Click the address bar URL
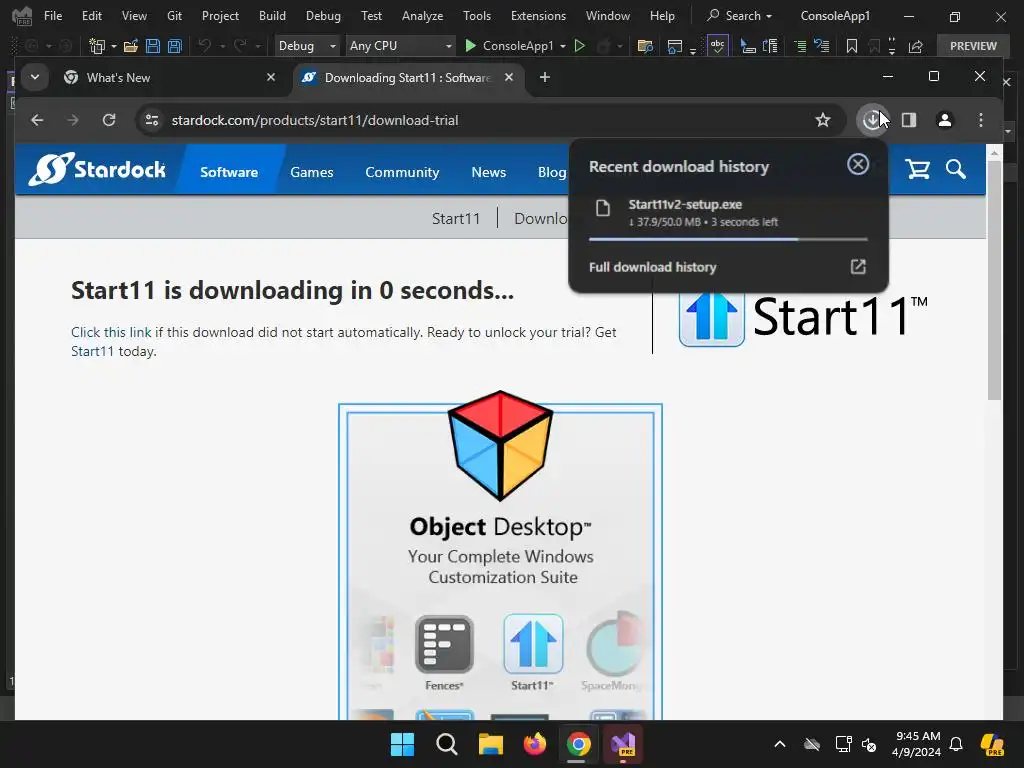The image size is (1024, 768). (315, 120)
